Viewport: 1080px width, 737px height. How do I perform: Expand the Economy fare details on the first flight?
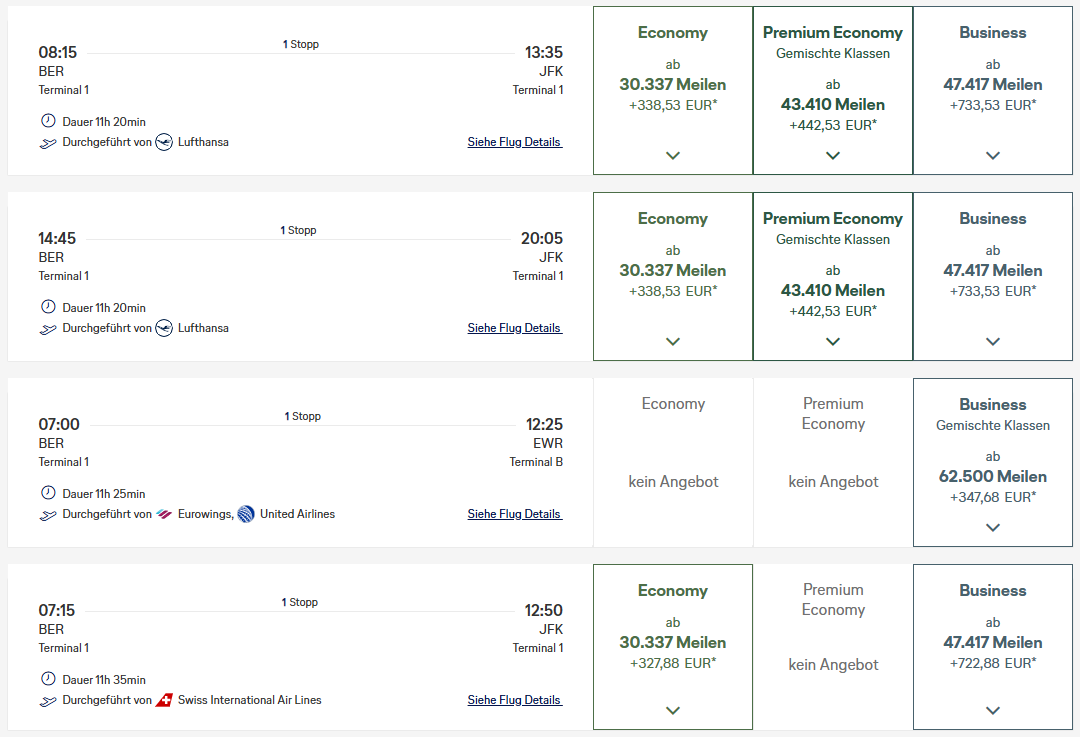pyautogui.click(x=672, y=155)
